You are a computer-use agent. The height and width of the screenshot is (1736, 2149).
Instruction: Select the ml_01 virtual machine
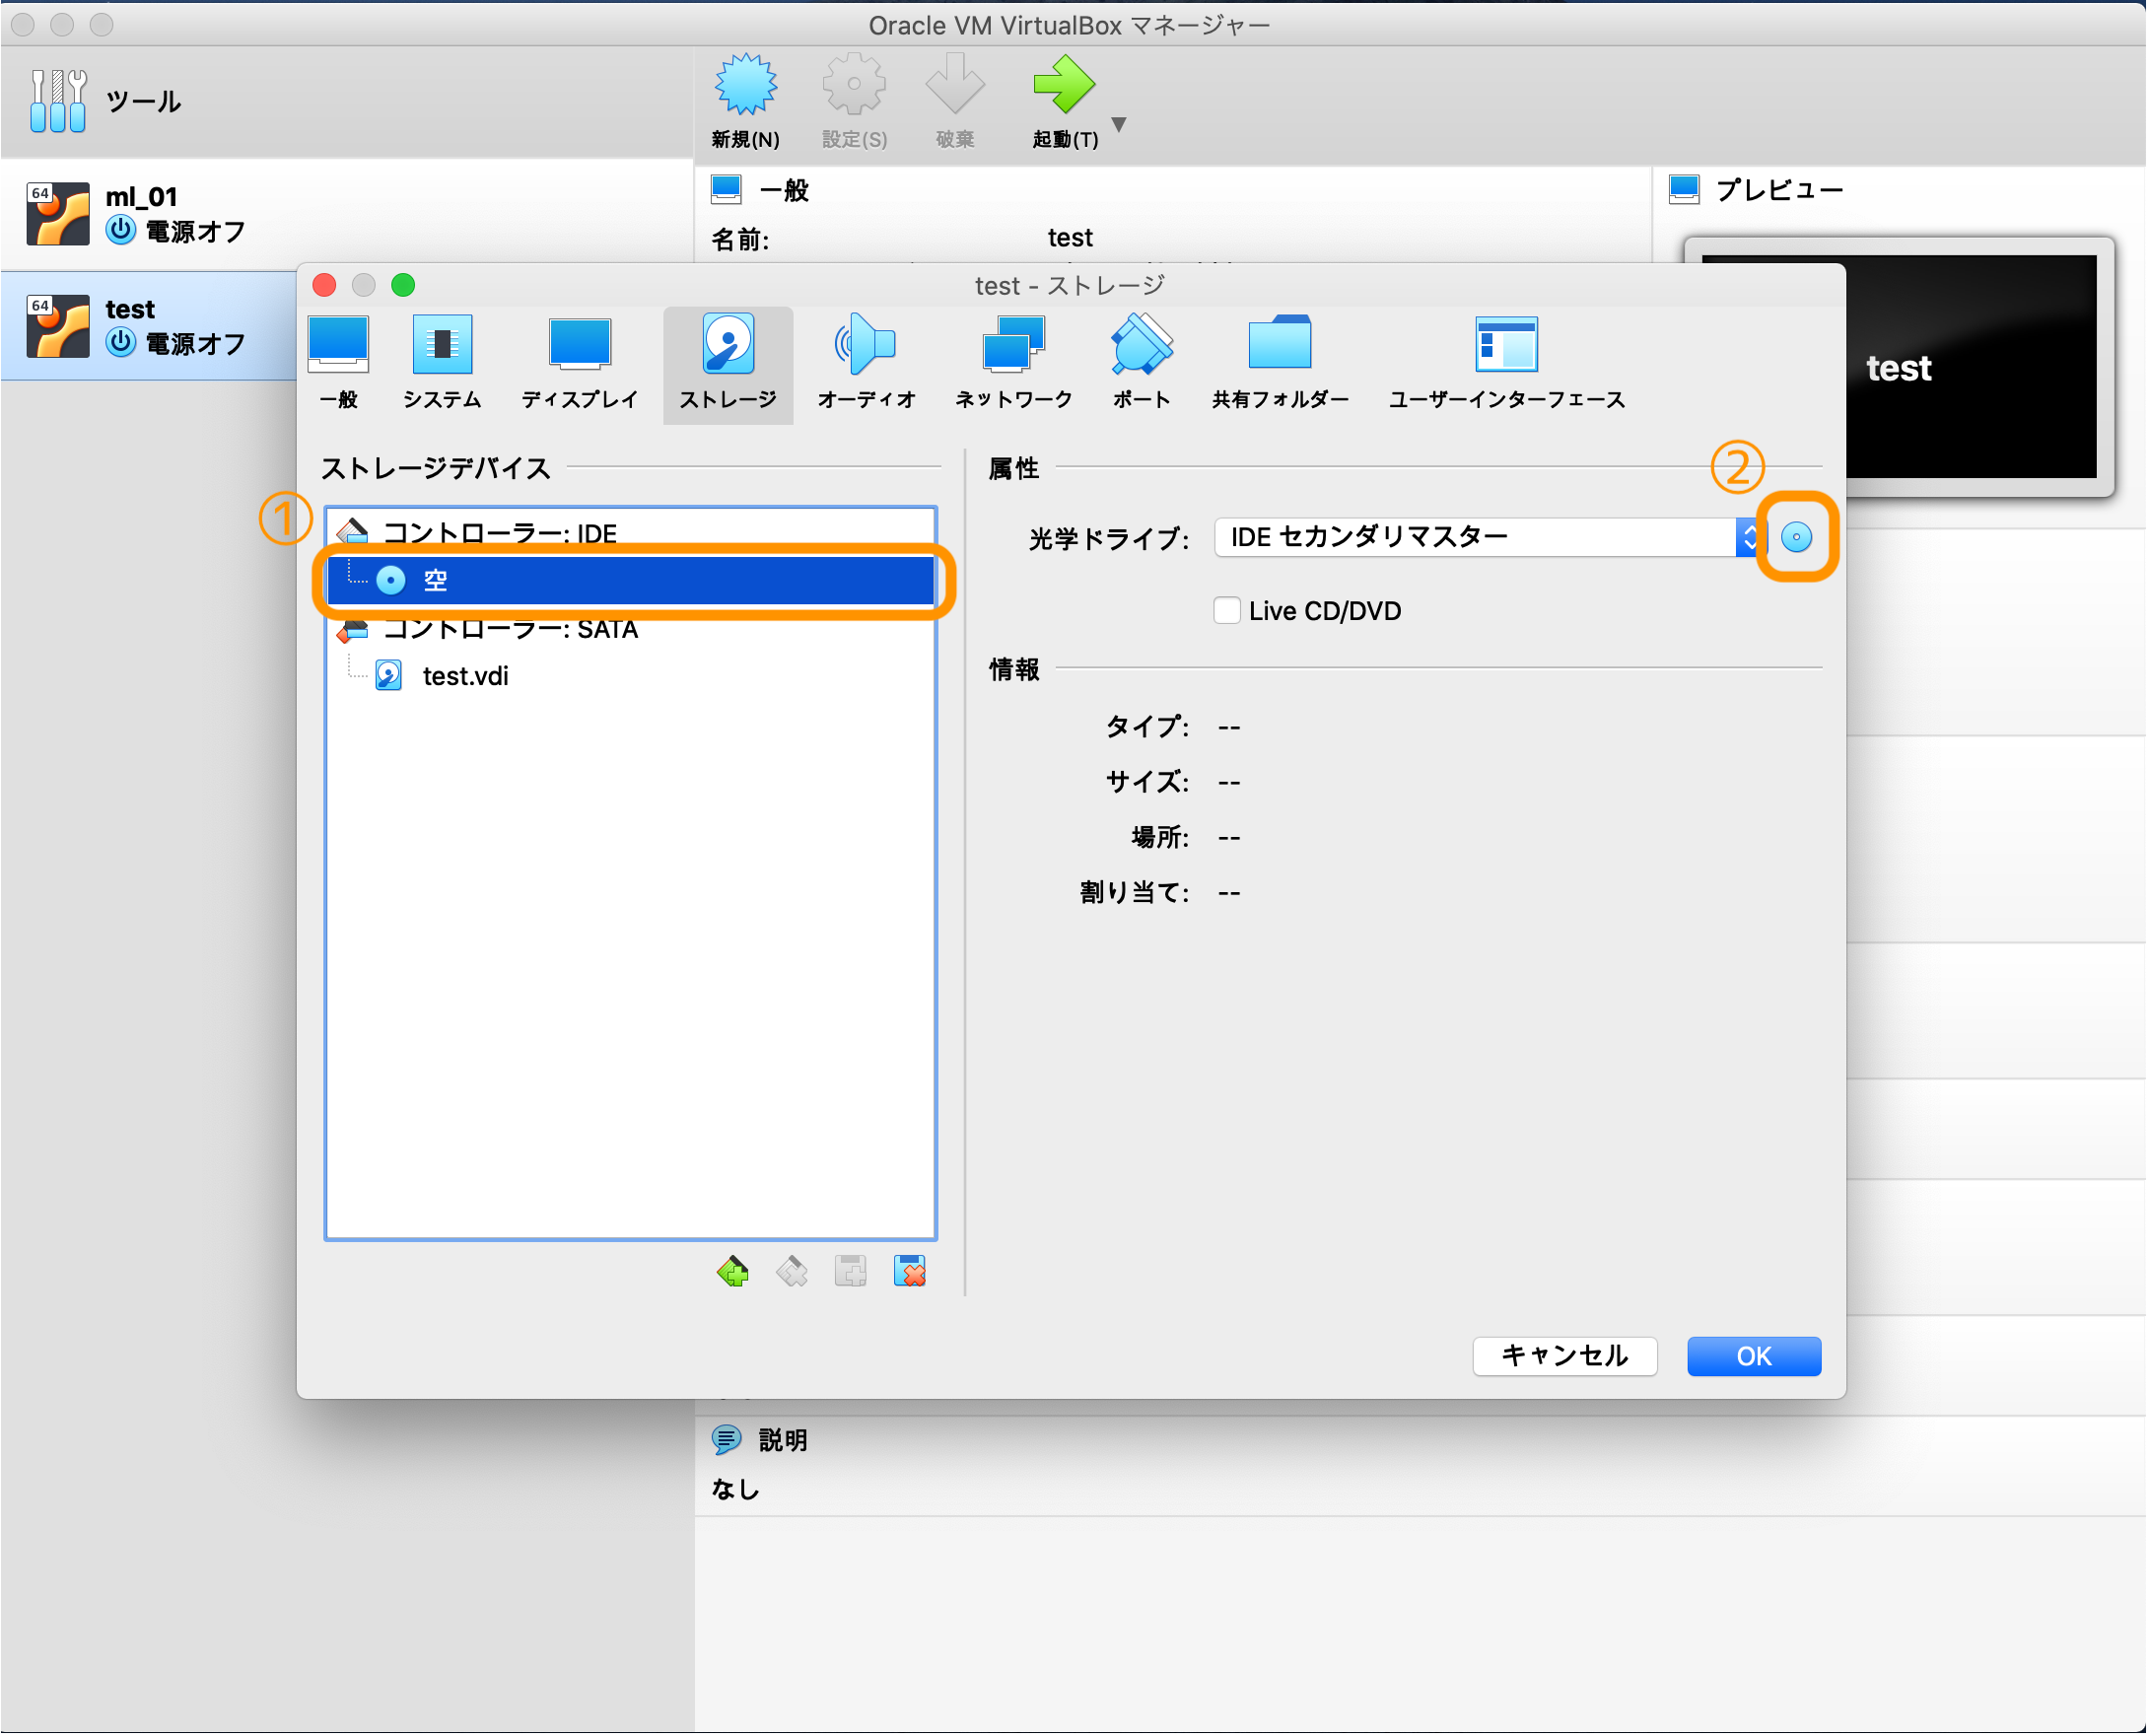click(x=150, y=214)
